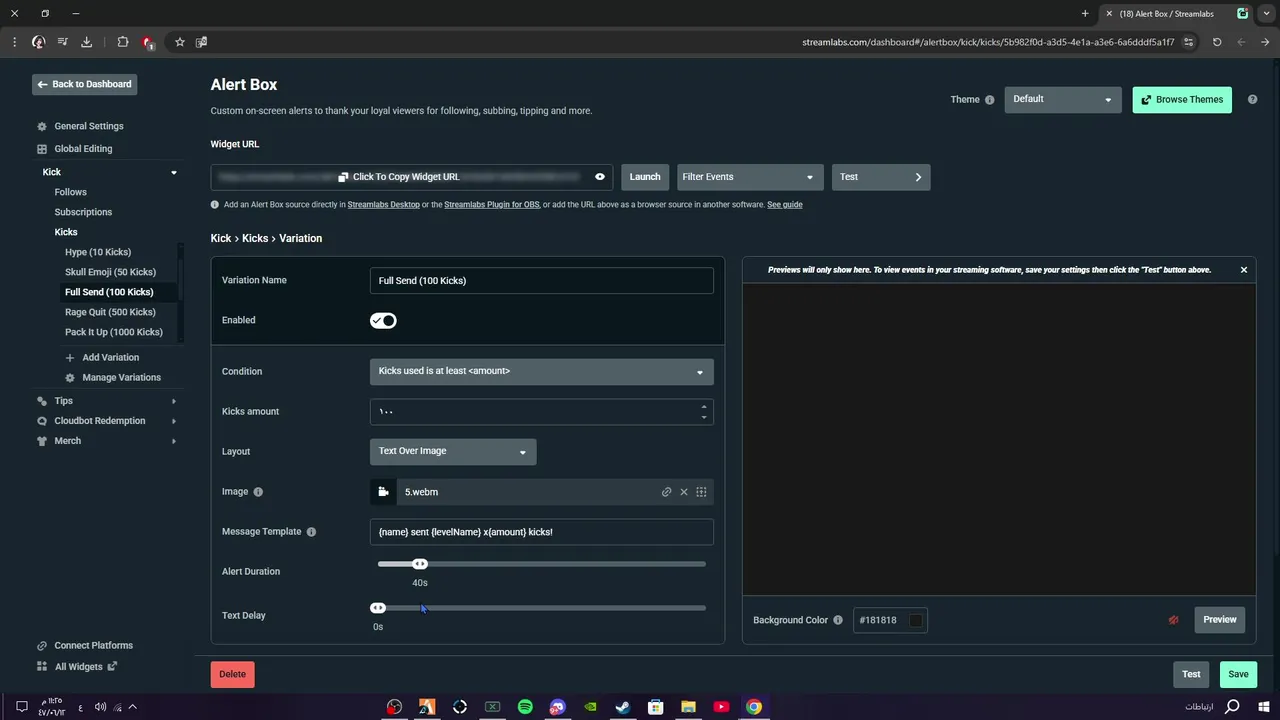Click the red Delete button

(232, 674)
